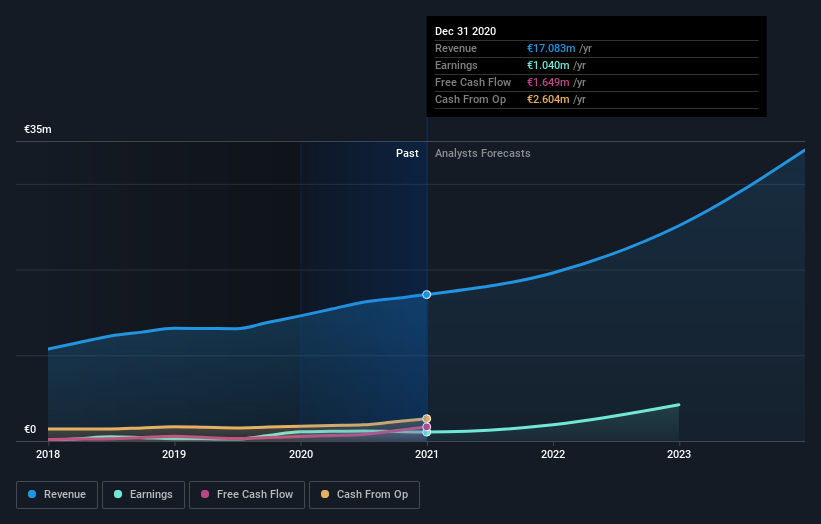Click the €35m y-axis label
The height and width of the screenshot is (524, 821).
pyautogui.click(x=38, y=129)
